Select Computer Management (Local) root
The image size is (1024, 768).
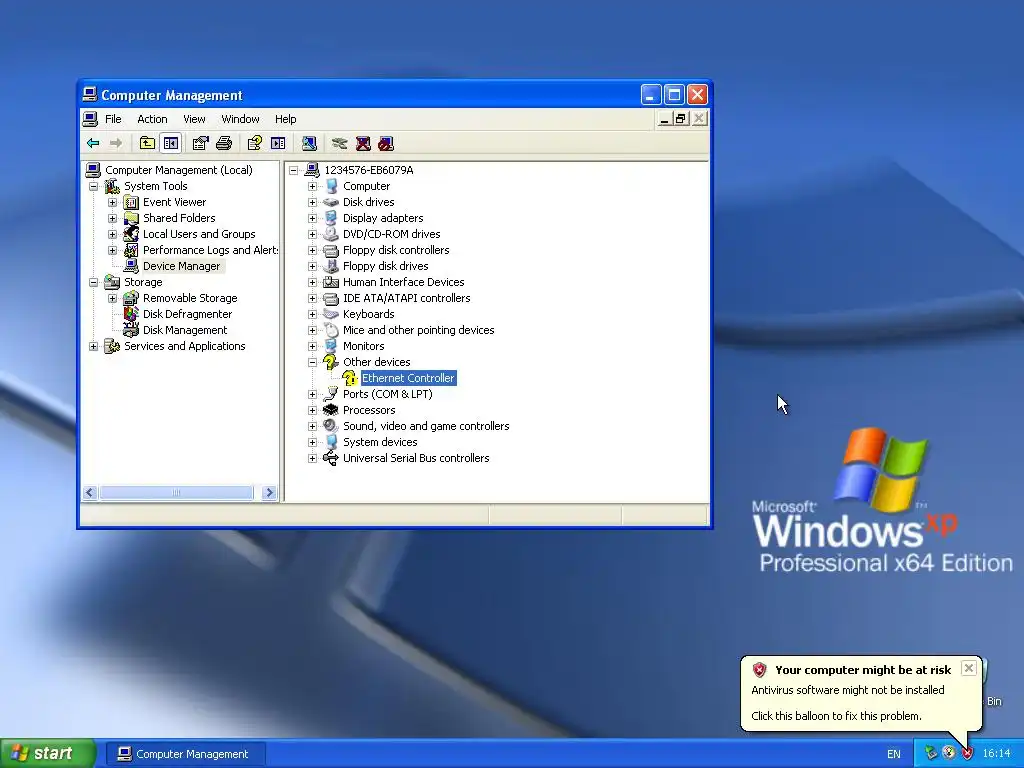click(x=179, y=170)
